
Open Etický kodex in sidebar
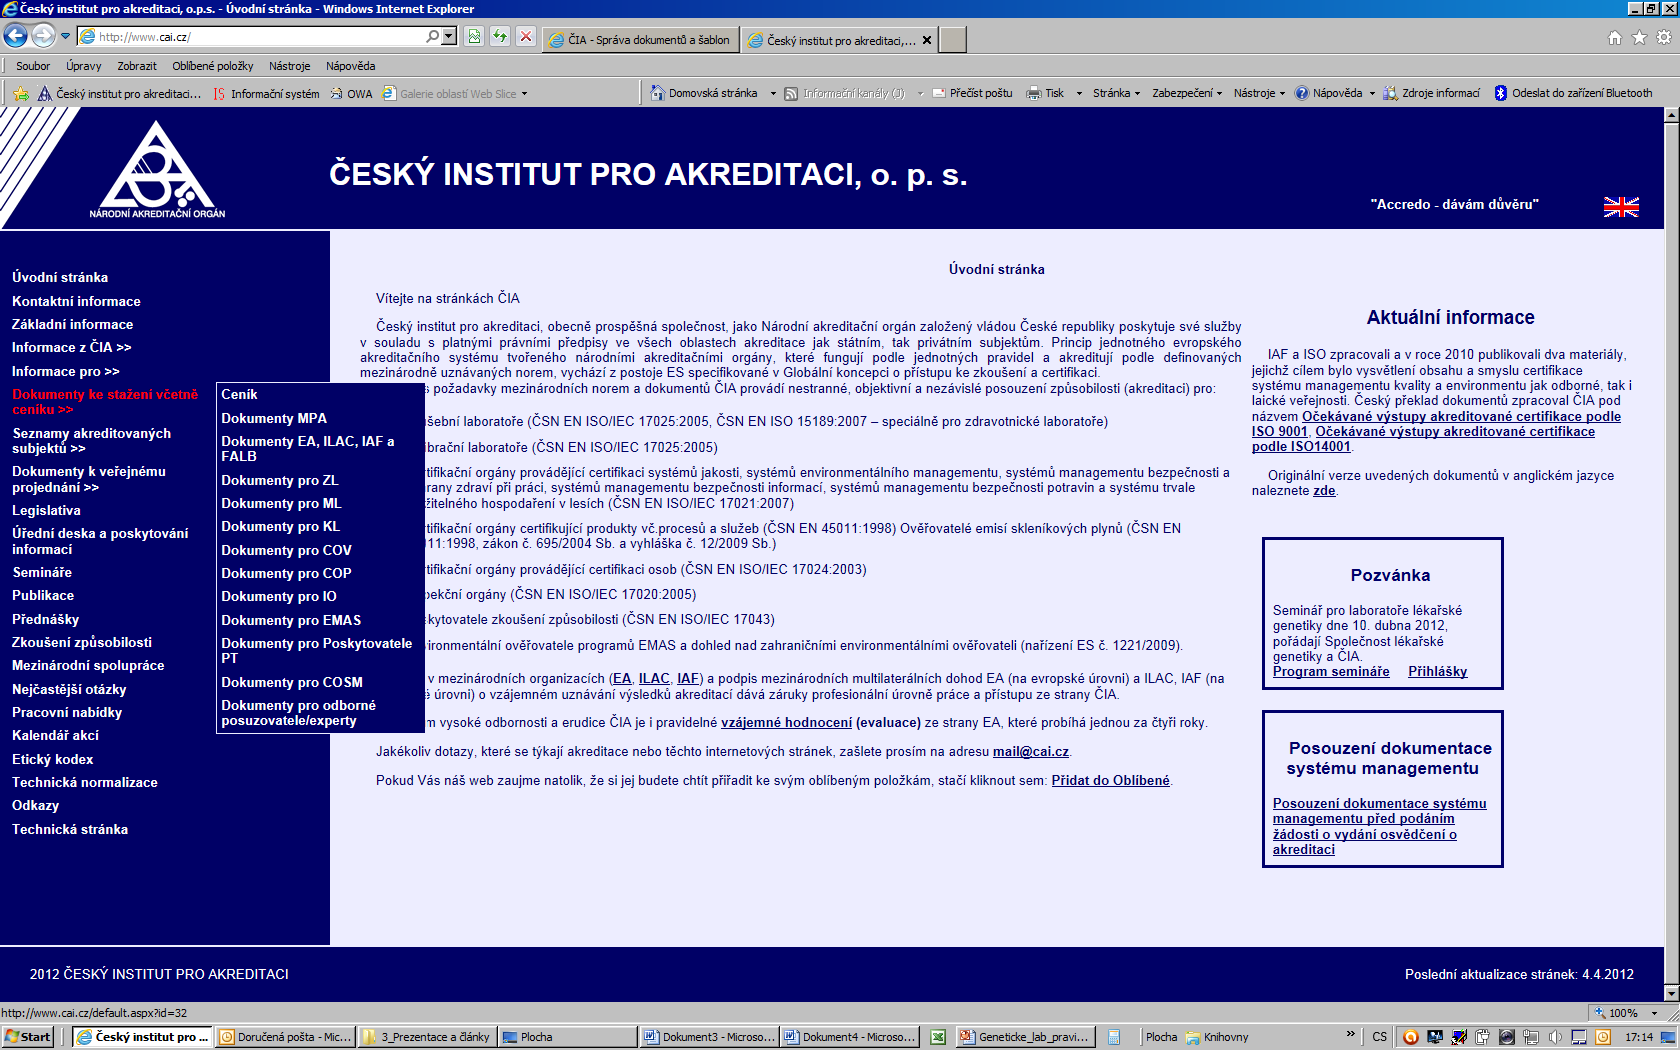tap(52, 759)
